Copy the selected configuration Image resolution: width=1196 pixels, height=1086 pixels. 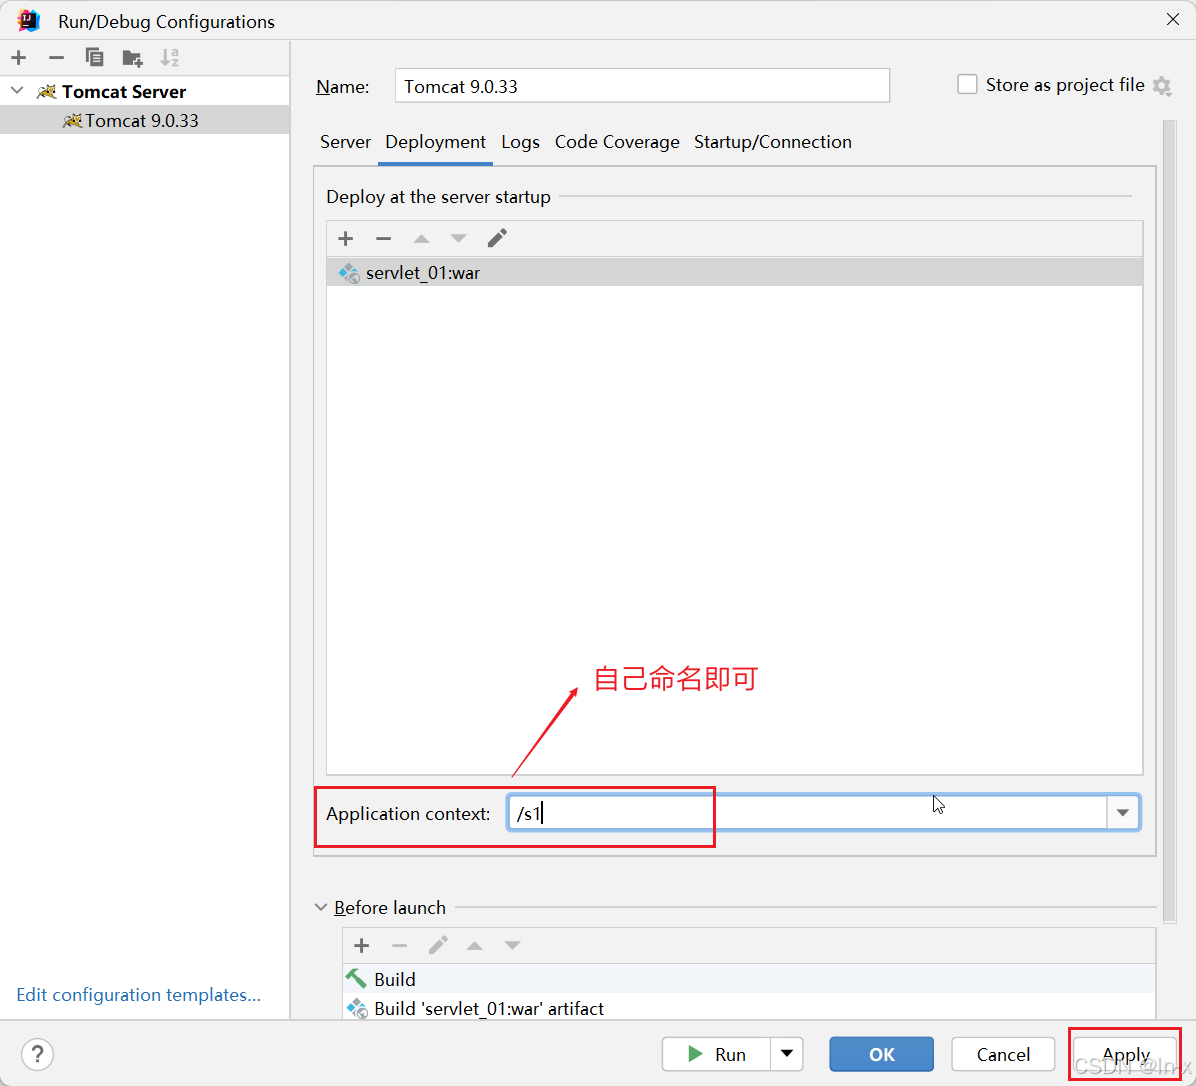click(x=94, y=57)
